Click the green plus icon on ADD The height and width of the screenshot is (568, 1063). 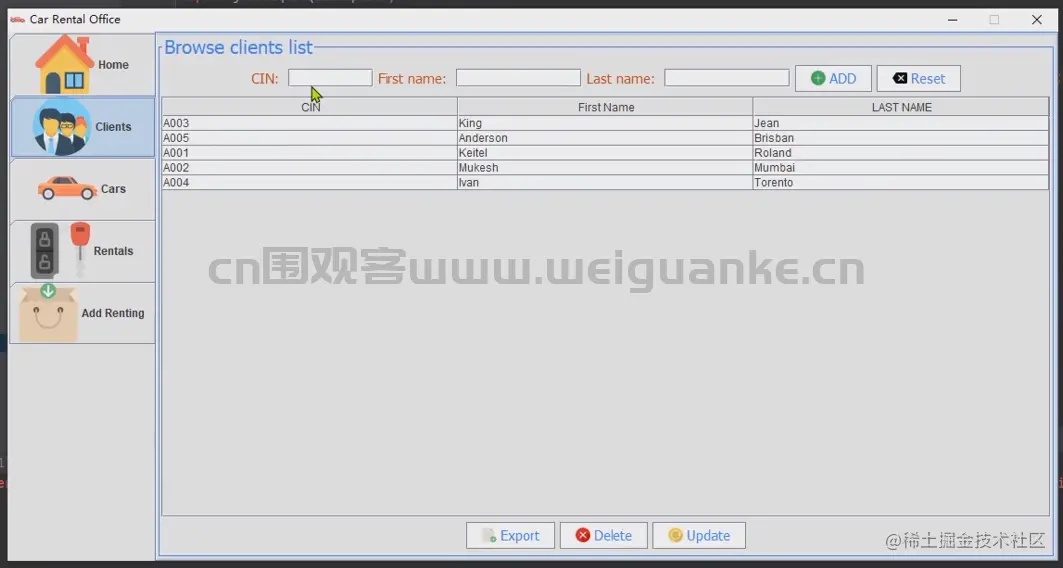point(818,78)
